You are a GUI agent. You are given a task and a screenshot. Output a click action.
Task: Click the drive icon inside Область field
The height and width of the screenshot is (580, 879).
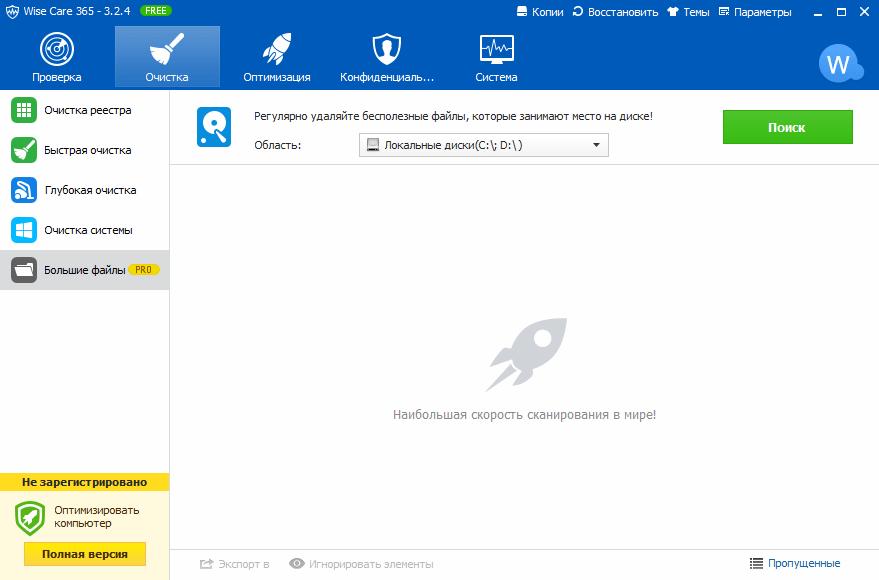click(373, 145)
